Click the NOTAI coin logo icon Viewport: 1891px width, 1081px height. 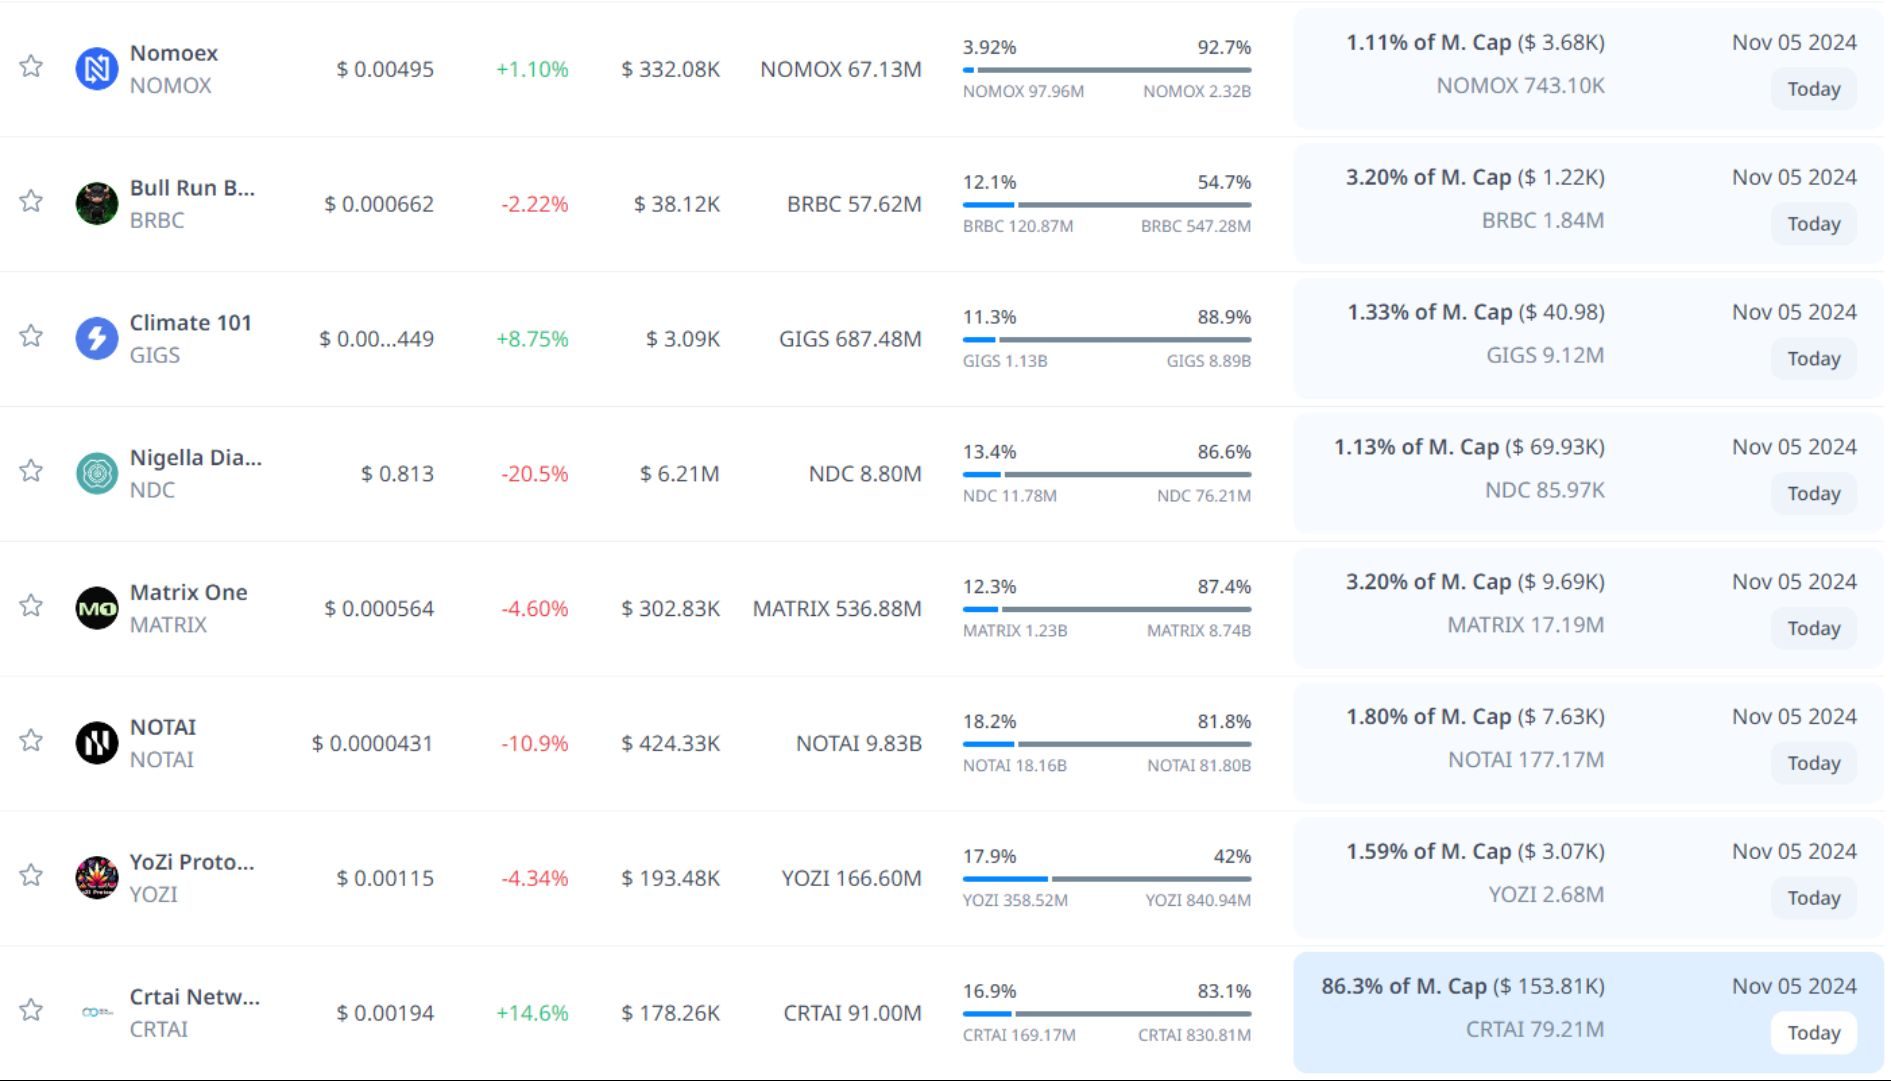pyautogui.click(x=97, y=743)
